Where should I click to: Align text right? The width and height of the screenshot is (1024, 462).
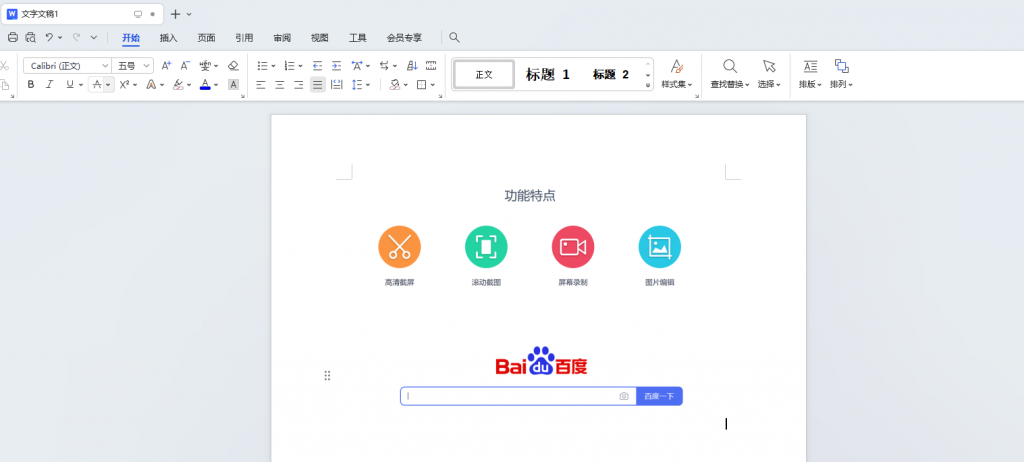click(x=298, y=84)
